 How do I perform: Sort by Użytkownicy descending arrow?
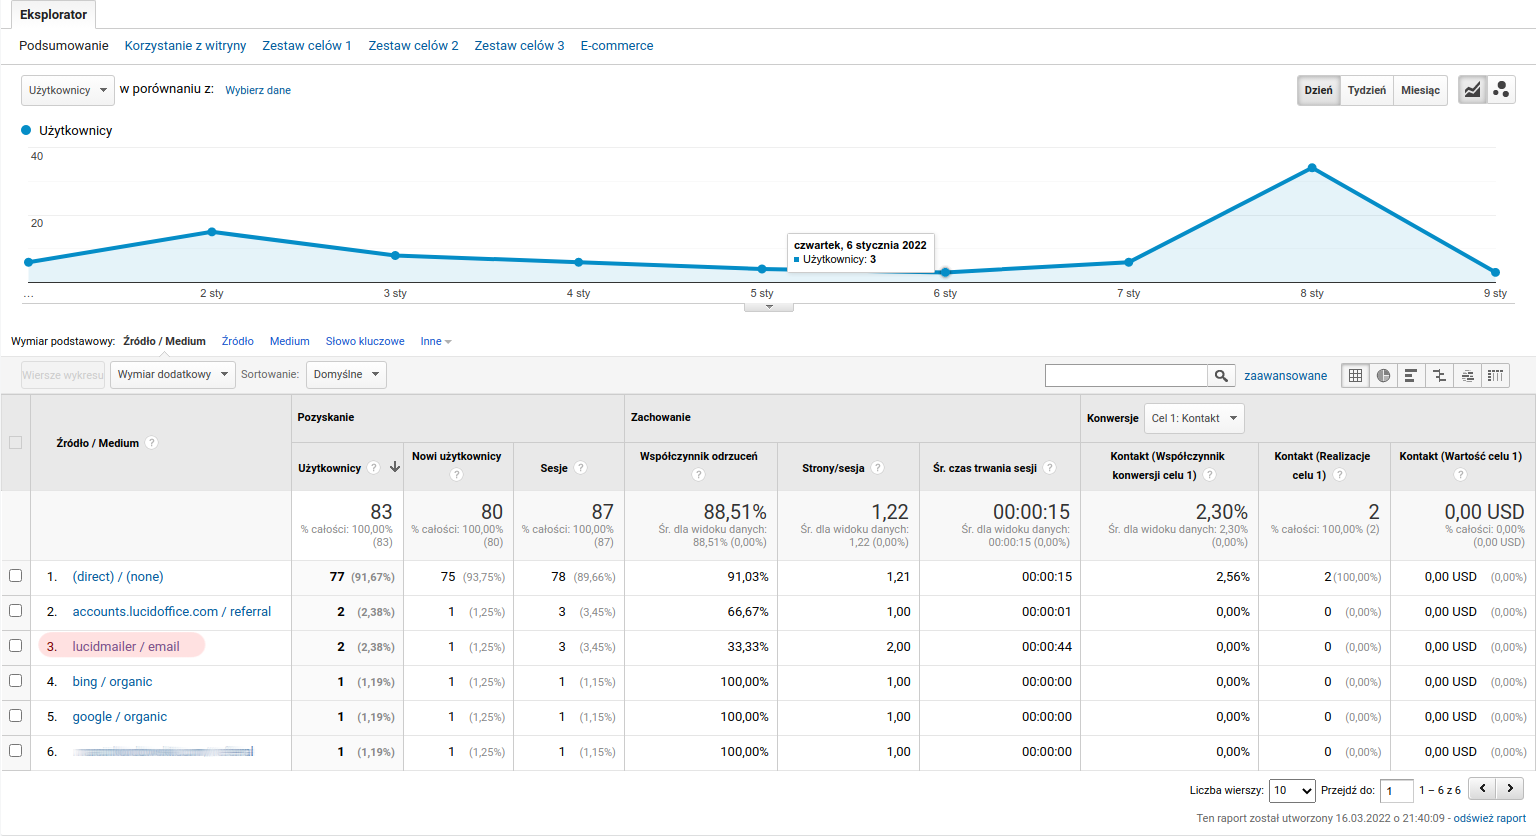tap(395, 467)
